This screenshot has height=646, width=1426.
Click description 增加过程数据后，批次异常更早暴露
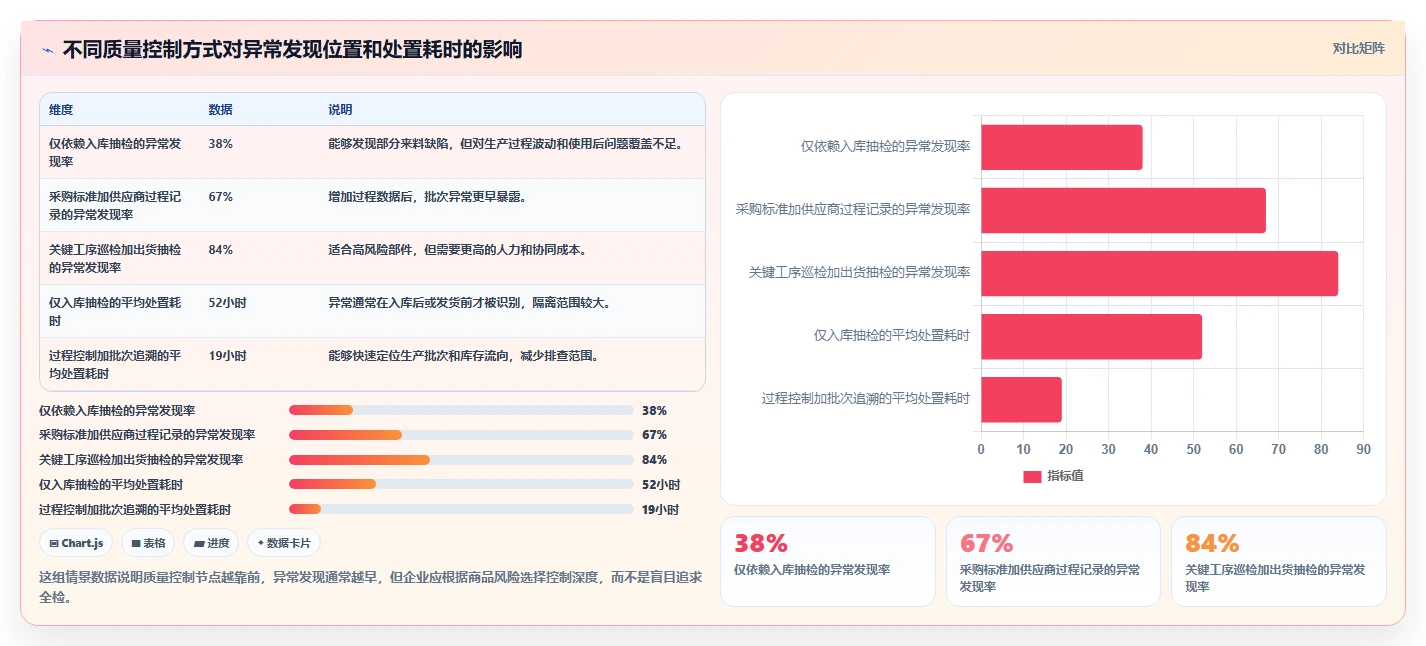(x=427, y=197)
